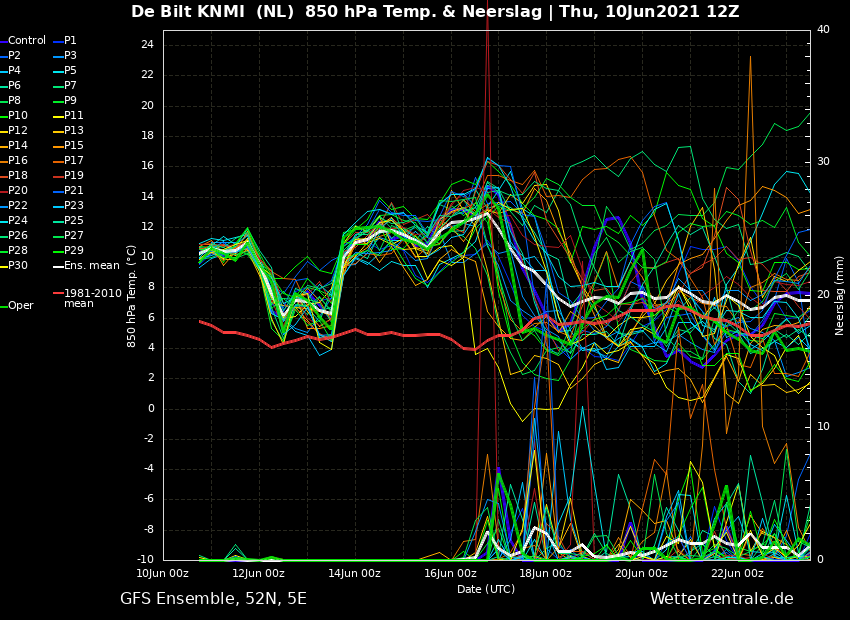850x620 pixels.
Task: Click the 16Jun 00z date tick label
Action: 450,574
